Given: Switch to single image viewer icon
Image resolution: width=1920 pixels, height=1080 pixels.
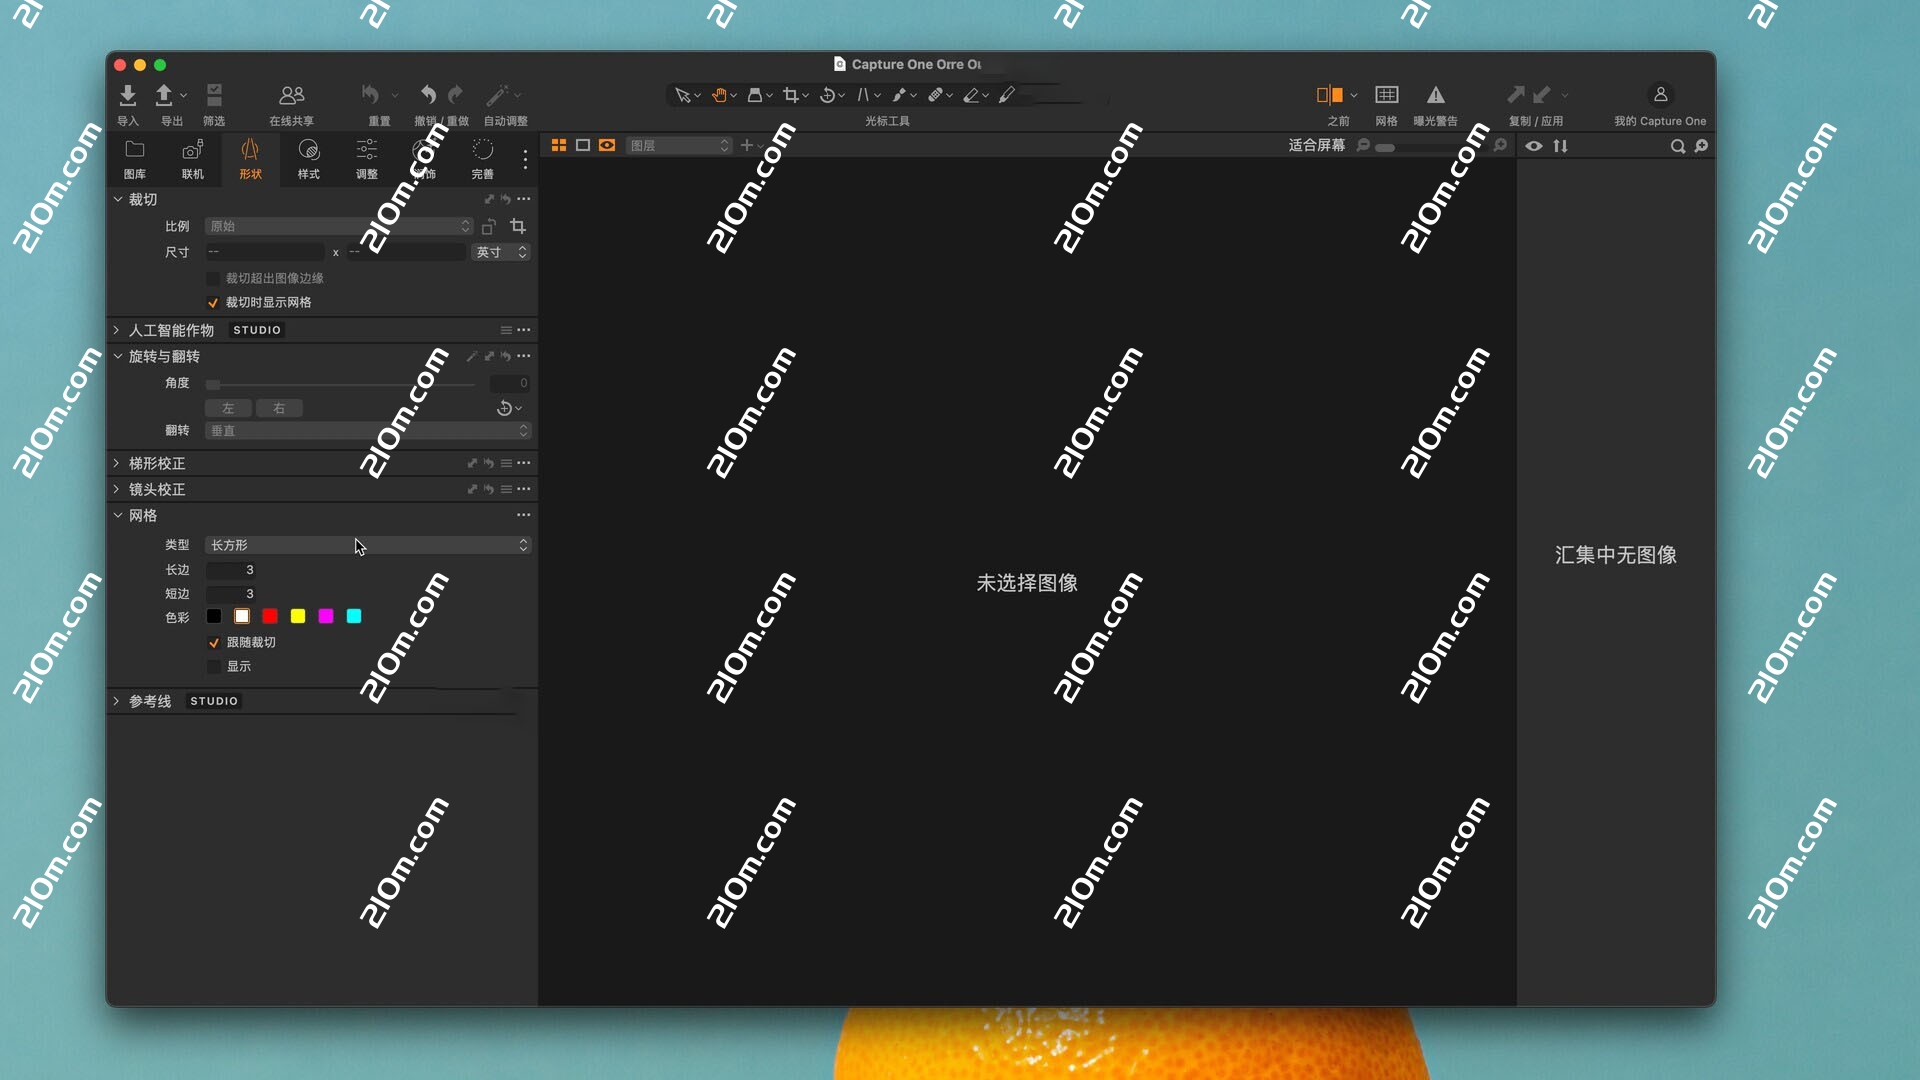Looking at the screenshot, I should 583,146.
